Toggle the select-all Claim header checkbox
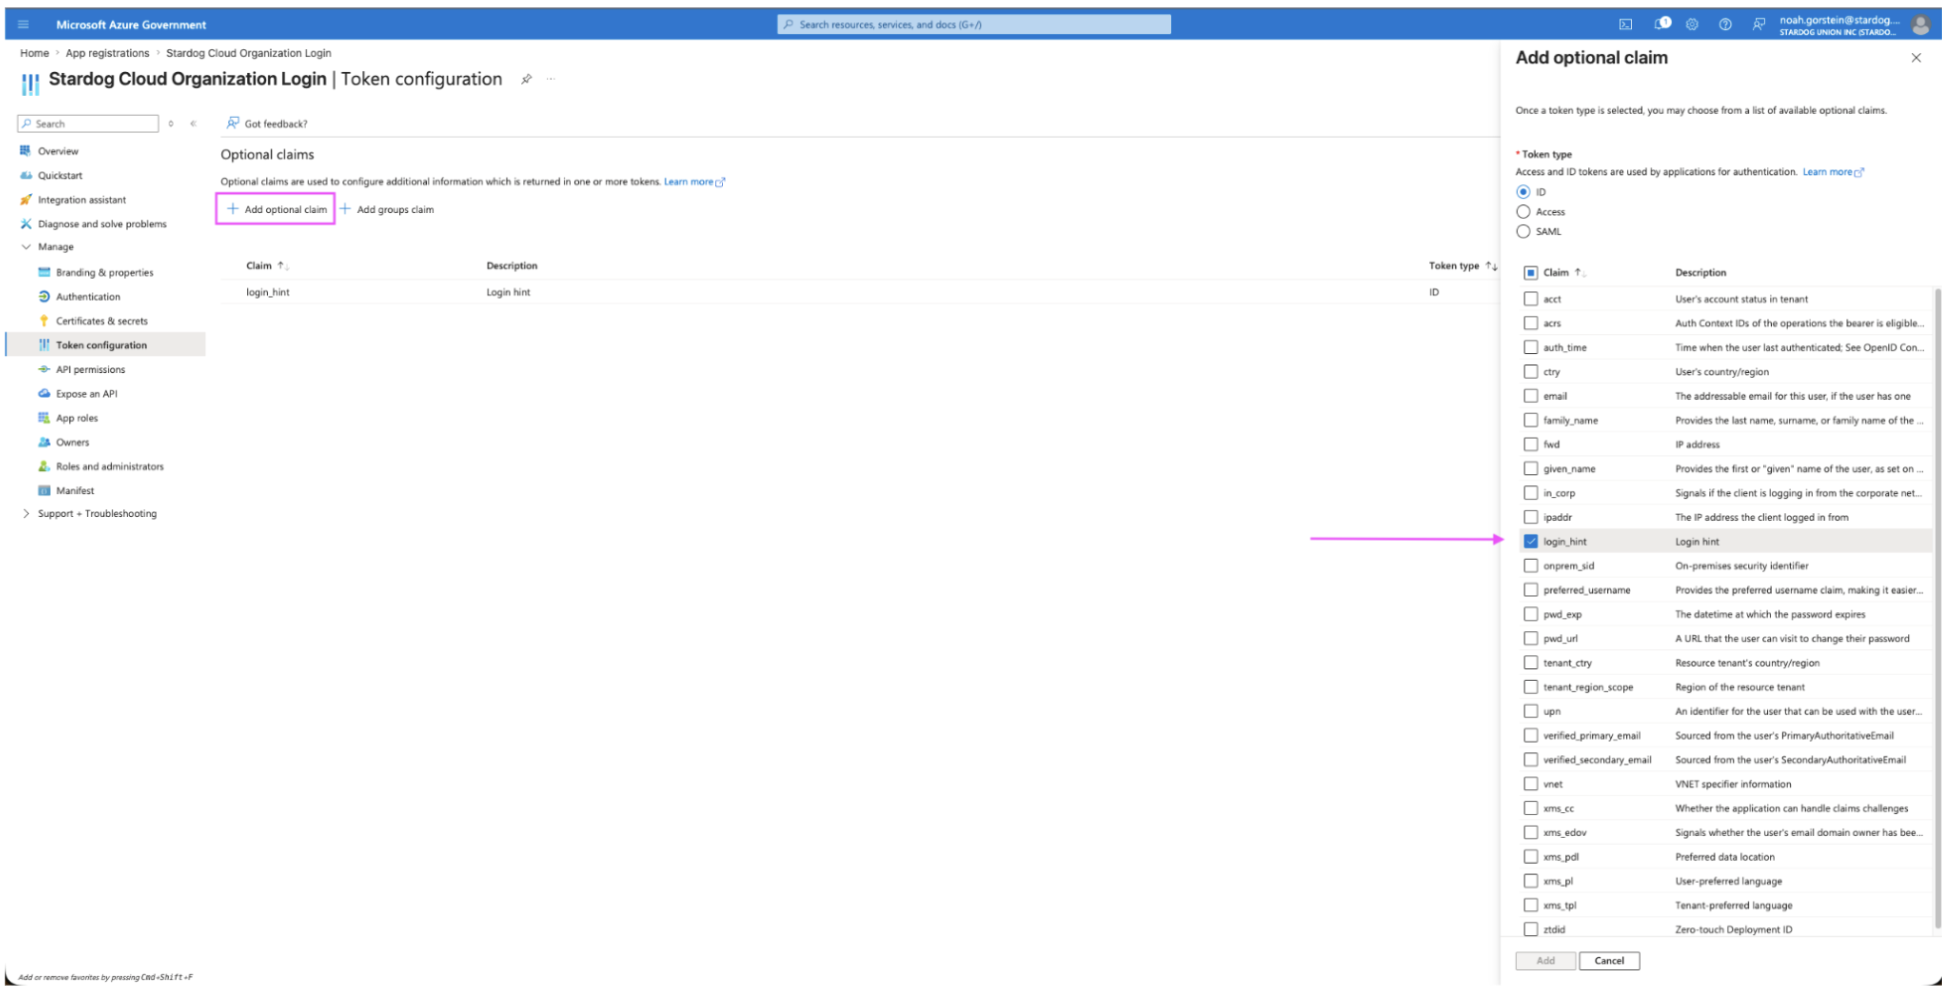 point(1531,273)
